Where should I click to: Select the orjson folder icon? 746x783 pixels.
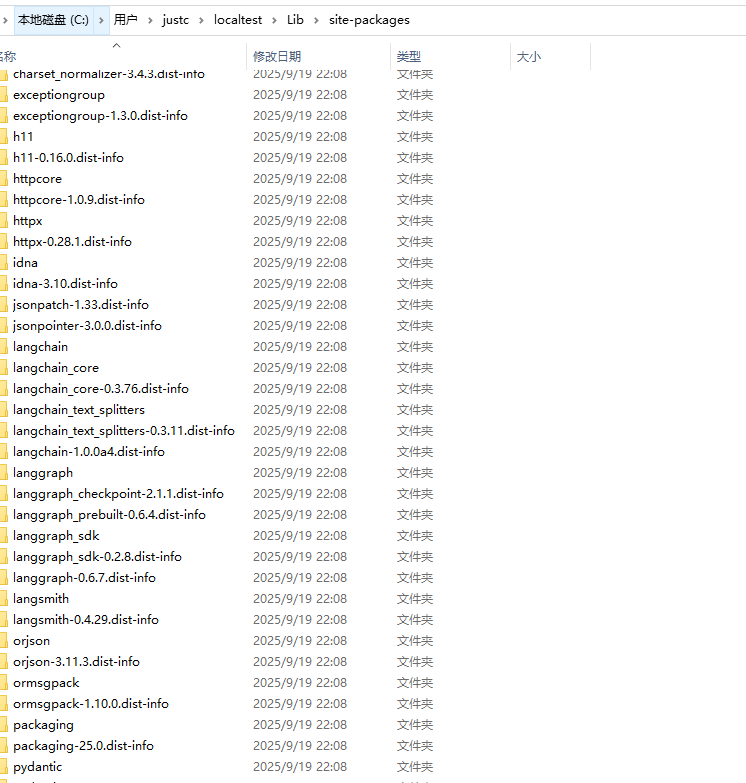click(4, 641)
